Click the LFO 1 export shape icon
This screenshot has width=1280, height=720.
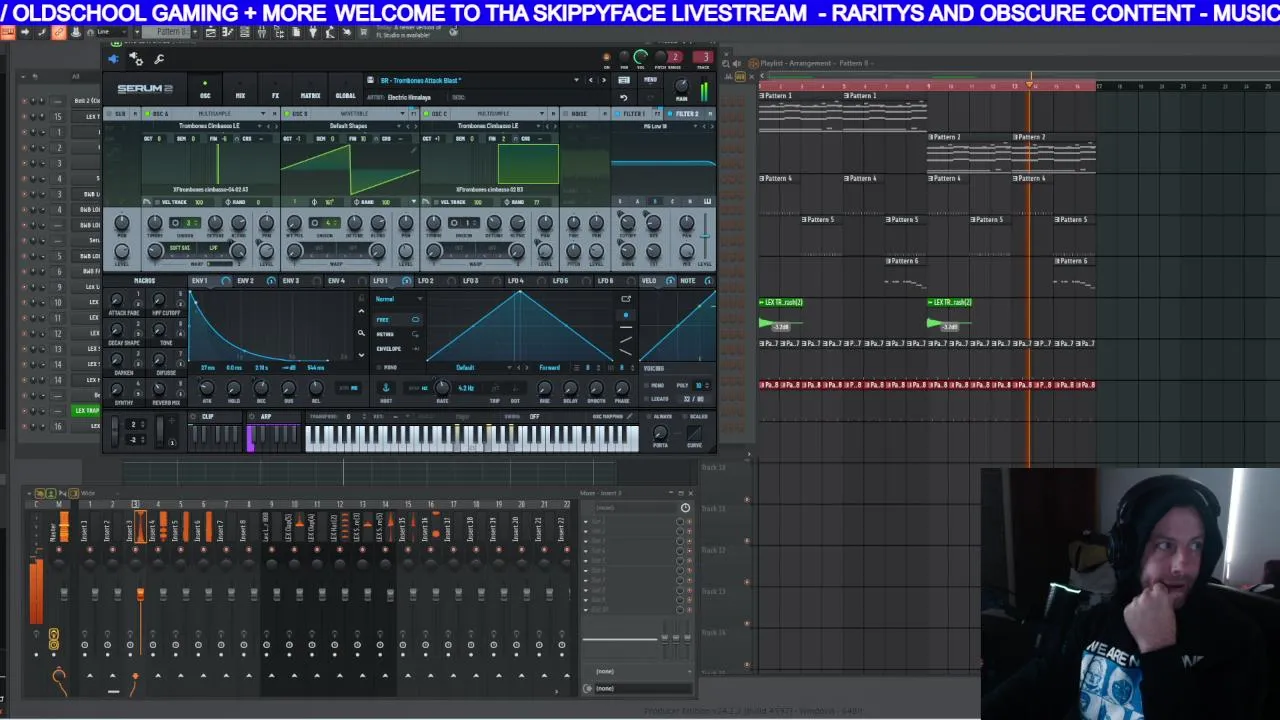click(x=626, y=298)
